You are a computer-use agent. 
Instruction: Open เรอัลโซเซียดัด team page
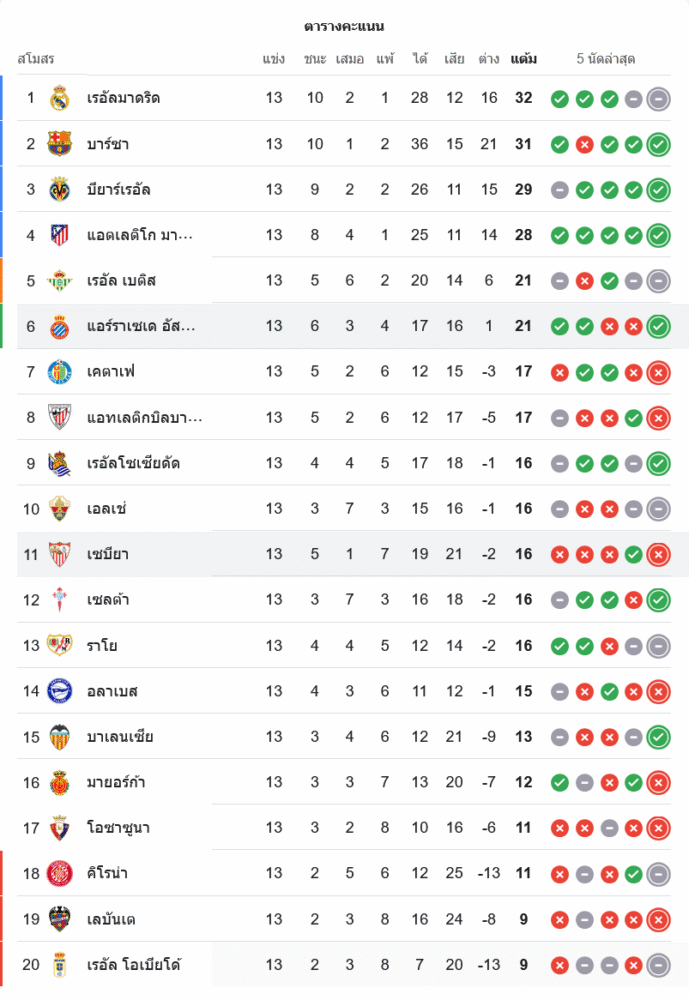coord(133,463)
